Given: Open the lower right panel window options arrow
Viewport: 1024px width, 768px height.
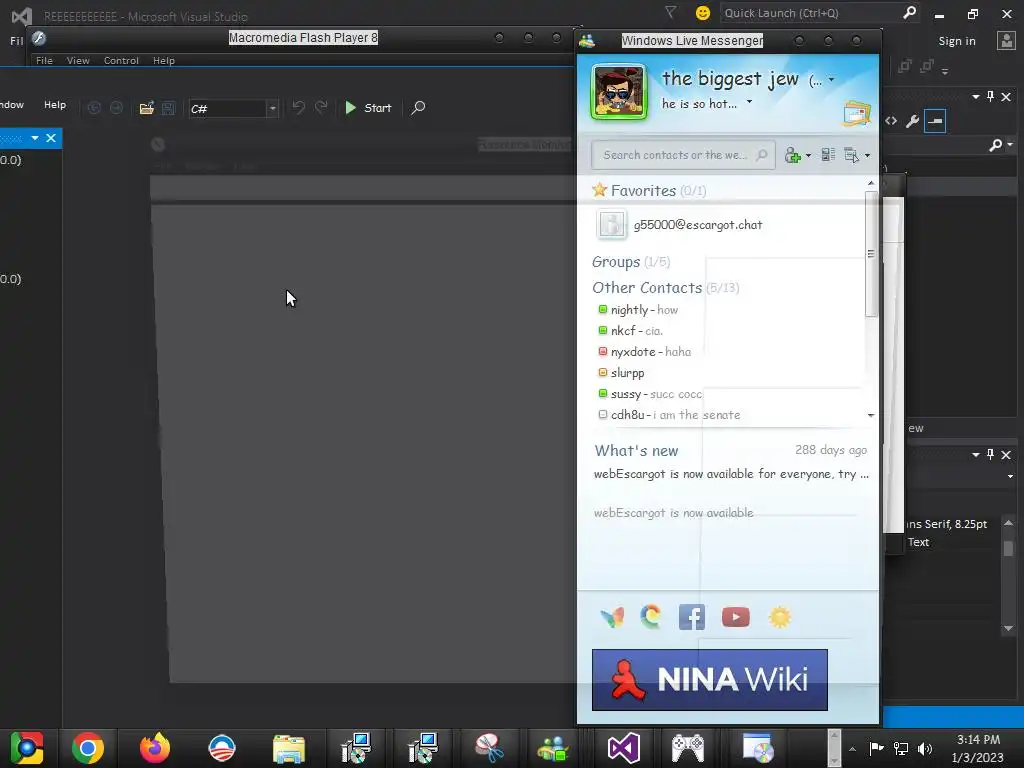Looking at the screenshot, I should pos(976,455).
